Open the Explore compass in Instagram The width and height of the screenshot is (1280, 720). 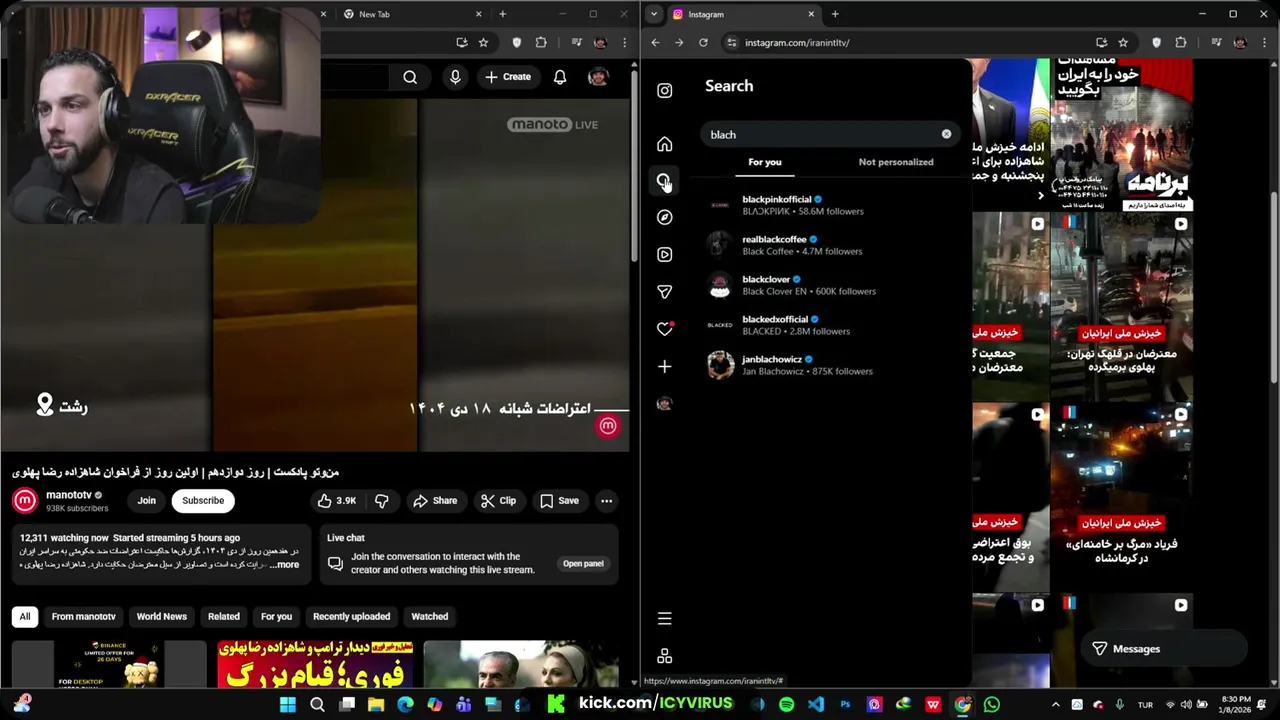[664, 217]
